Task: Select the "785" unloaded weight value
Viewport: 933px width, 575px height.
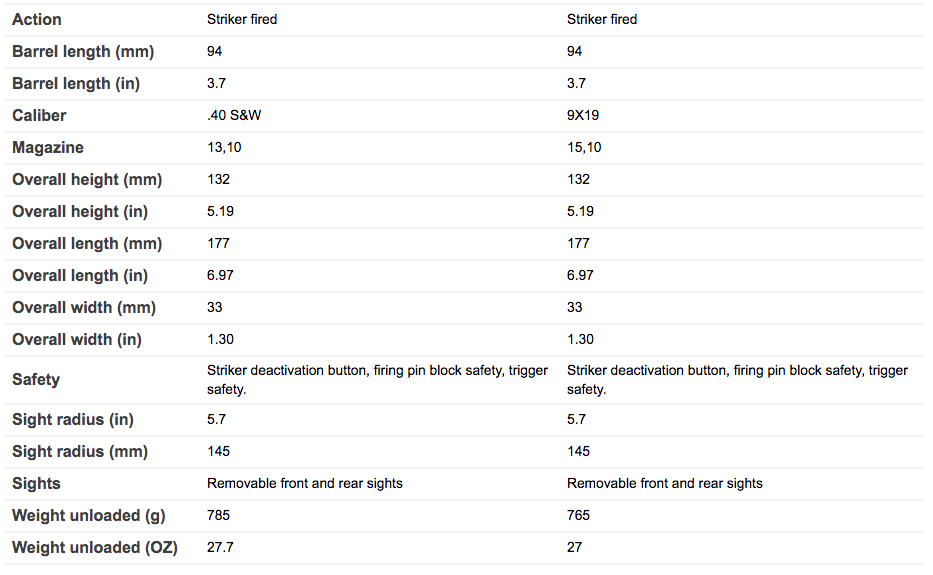Action: tap(218, 515)
